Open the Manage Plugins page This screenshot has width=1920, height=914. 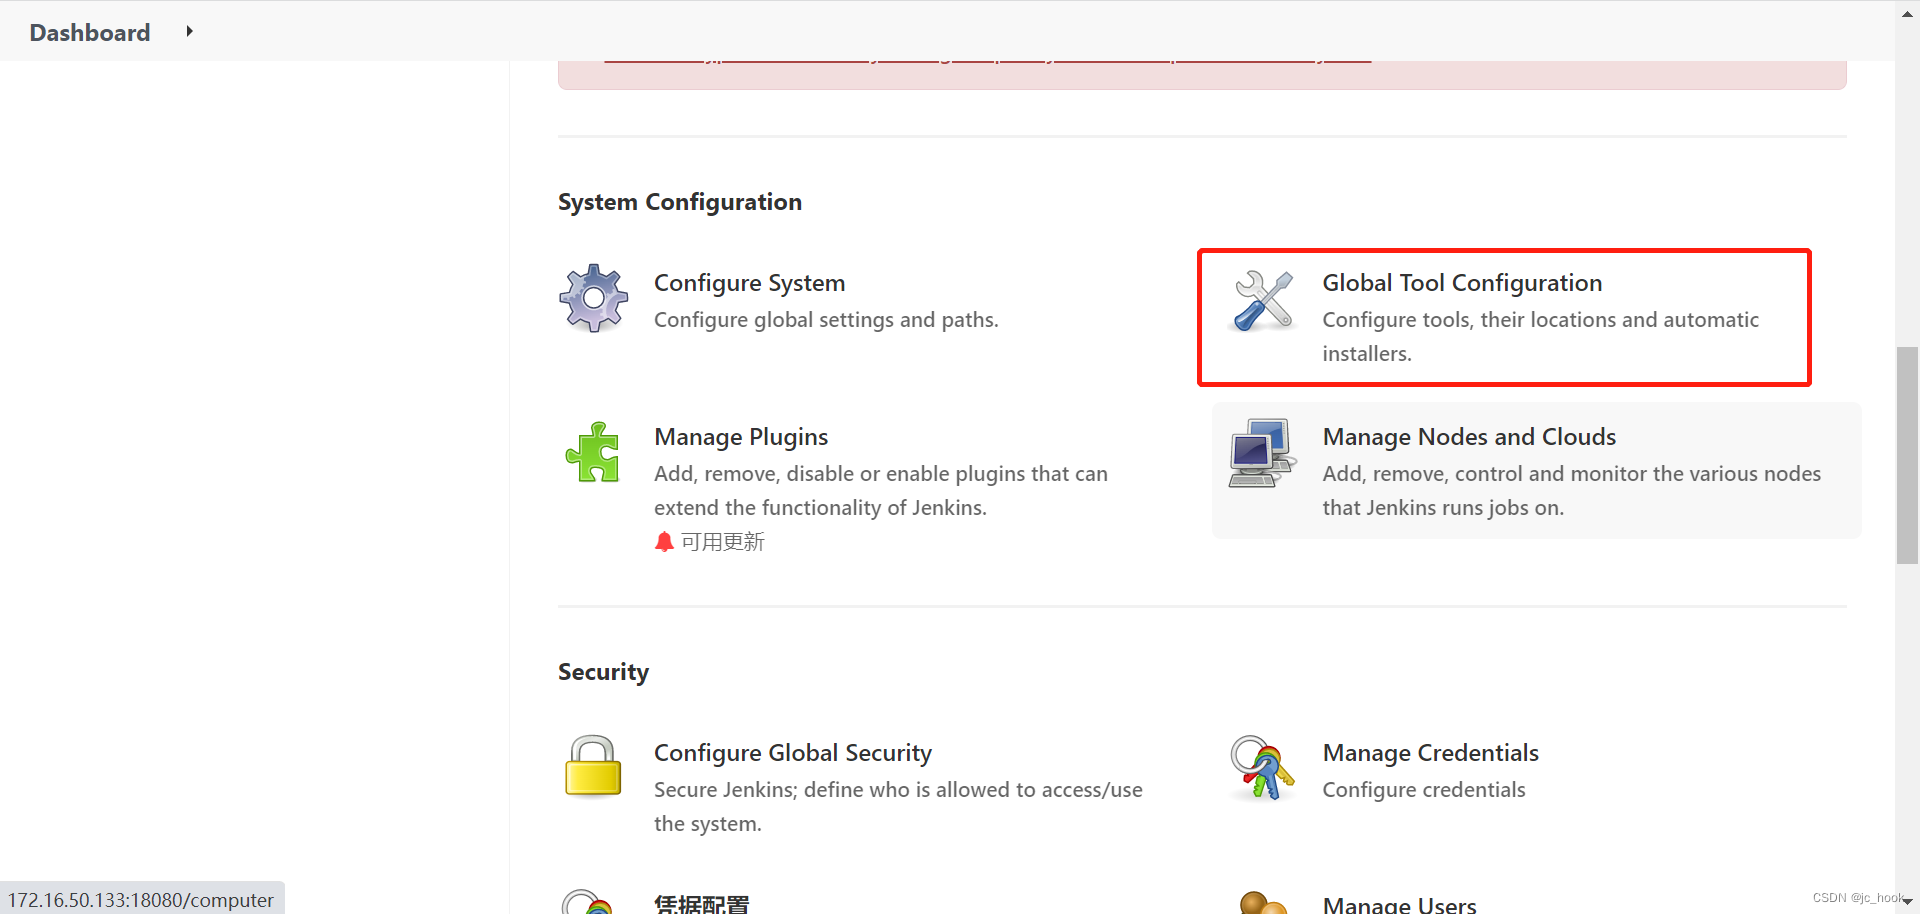[741, 437]
